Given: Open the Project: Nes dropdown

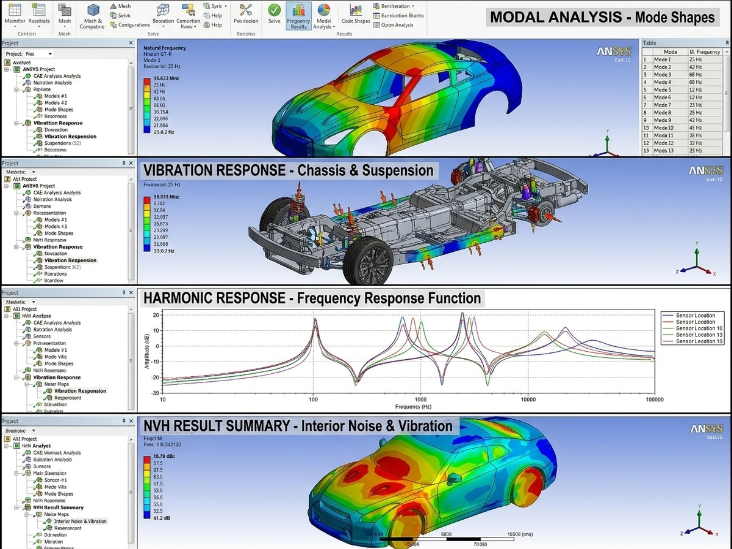Looking at the screenshot, I should (39, 54).
